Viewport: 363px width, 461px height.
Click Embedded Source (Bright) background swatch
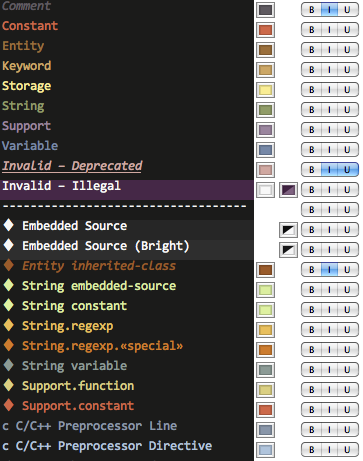(288, 250)
